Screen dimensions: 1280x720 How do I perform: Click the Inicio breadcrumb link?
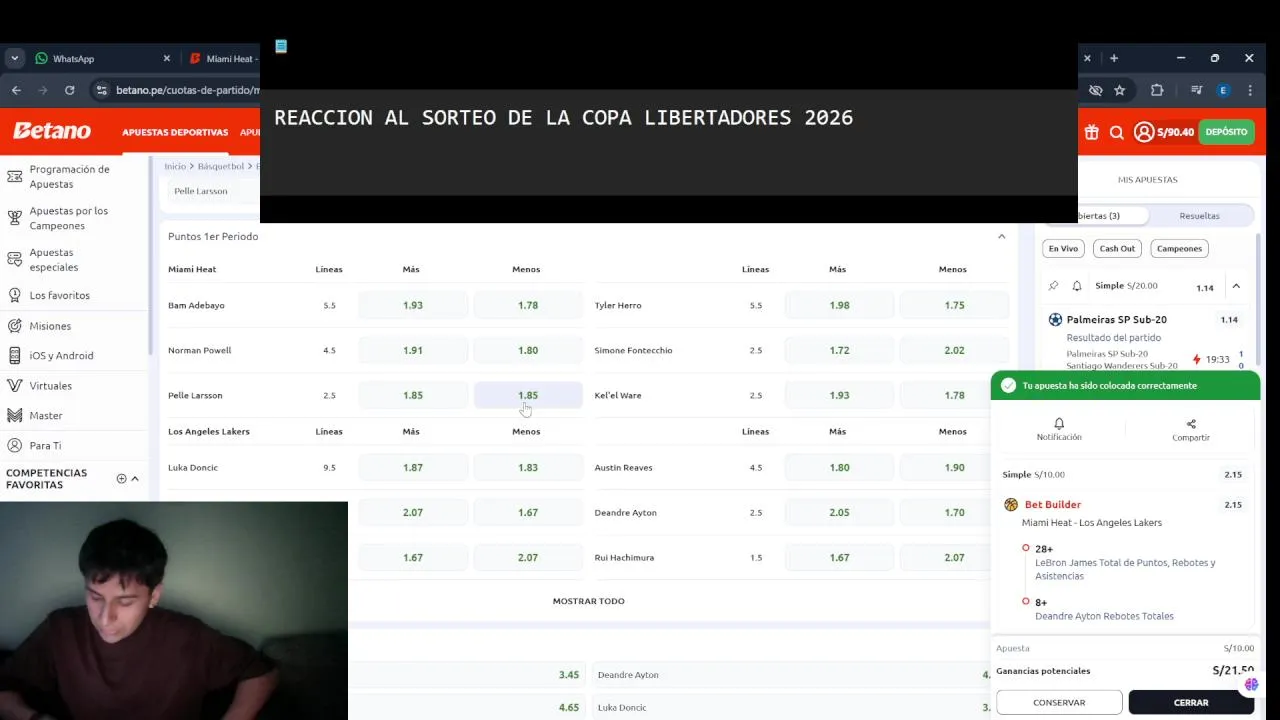[x=175, y=166]
